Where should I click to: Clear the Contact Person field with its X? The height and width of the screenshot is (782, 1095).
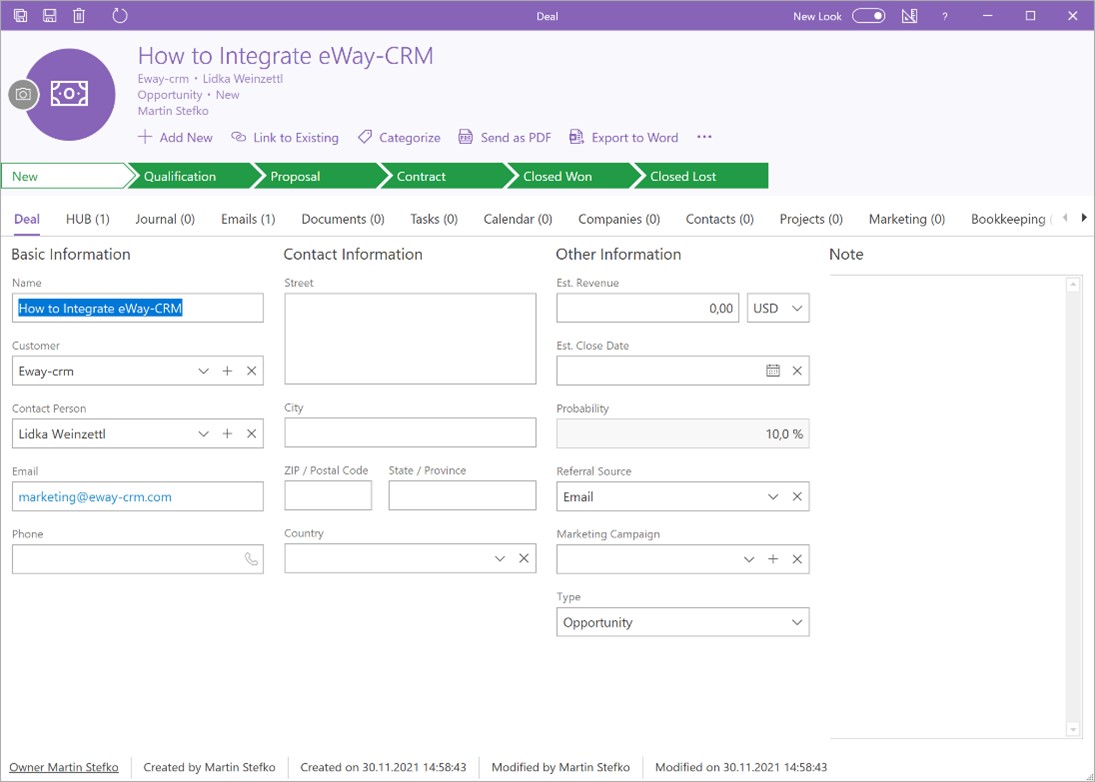[x=251, y=434]
